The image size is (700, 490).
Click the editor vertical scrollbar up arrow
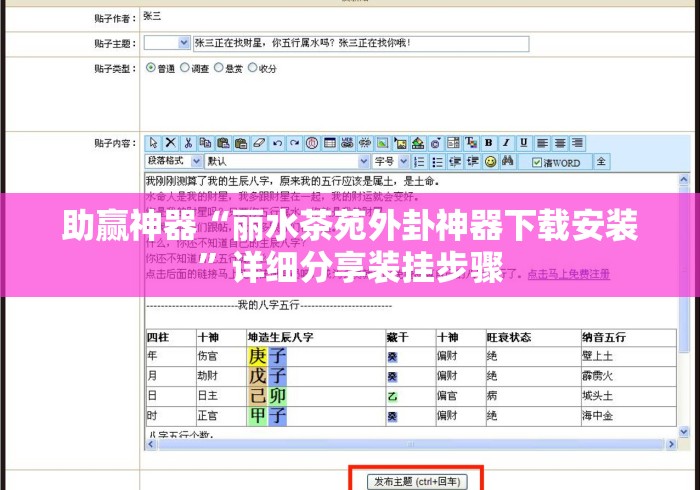coord(683,179)
